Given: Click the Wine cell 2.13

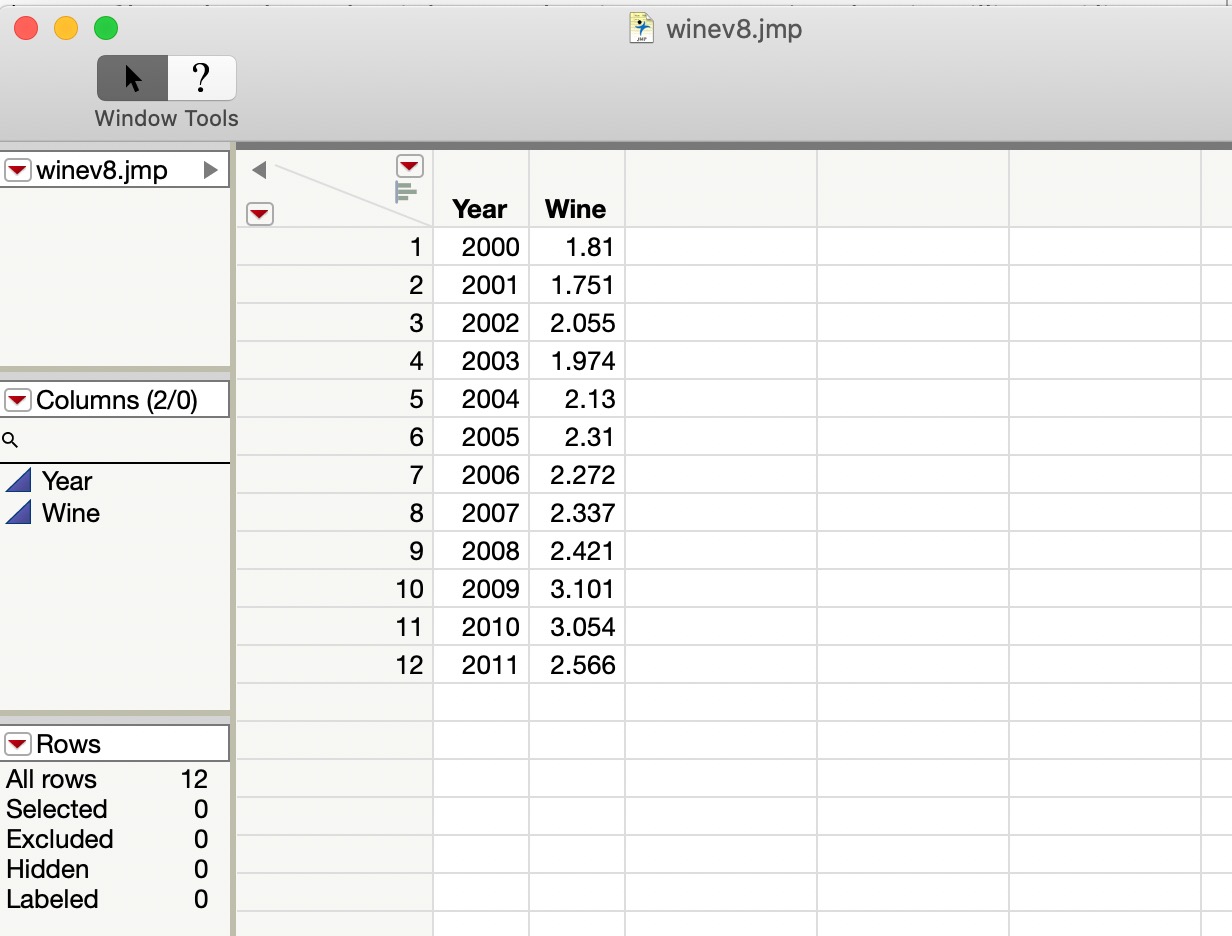Looking at the screenshot, I should click(577, 399).
